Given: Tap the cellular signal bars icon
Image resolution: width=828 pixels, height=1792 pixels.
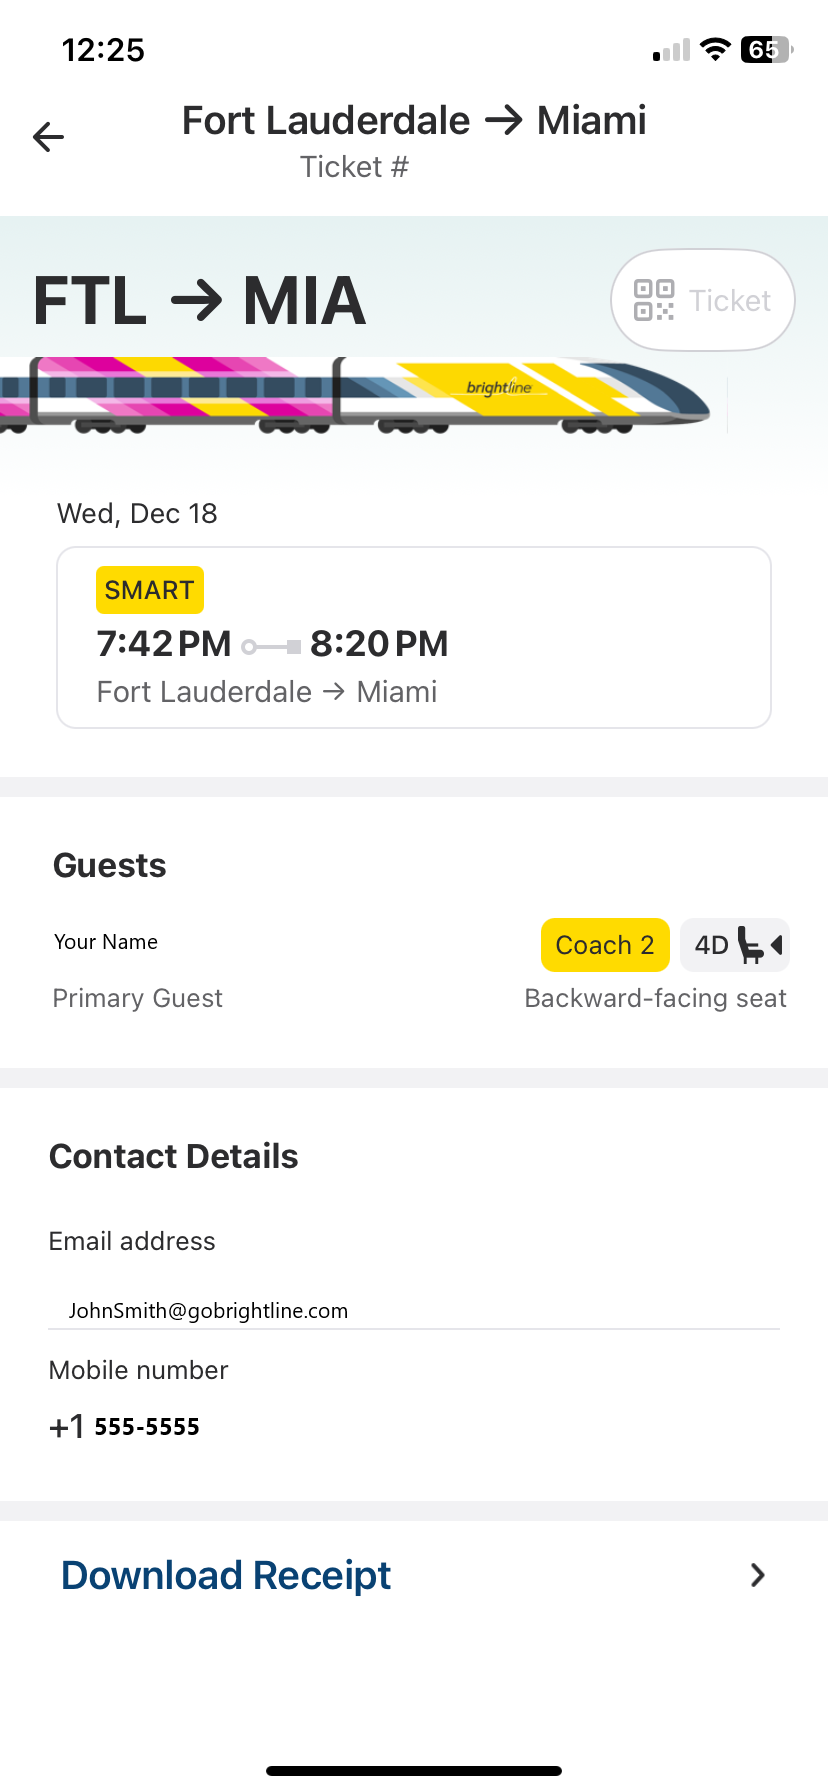Looking at the screenshot, I should coord(672,51).
